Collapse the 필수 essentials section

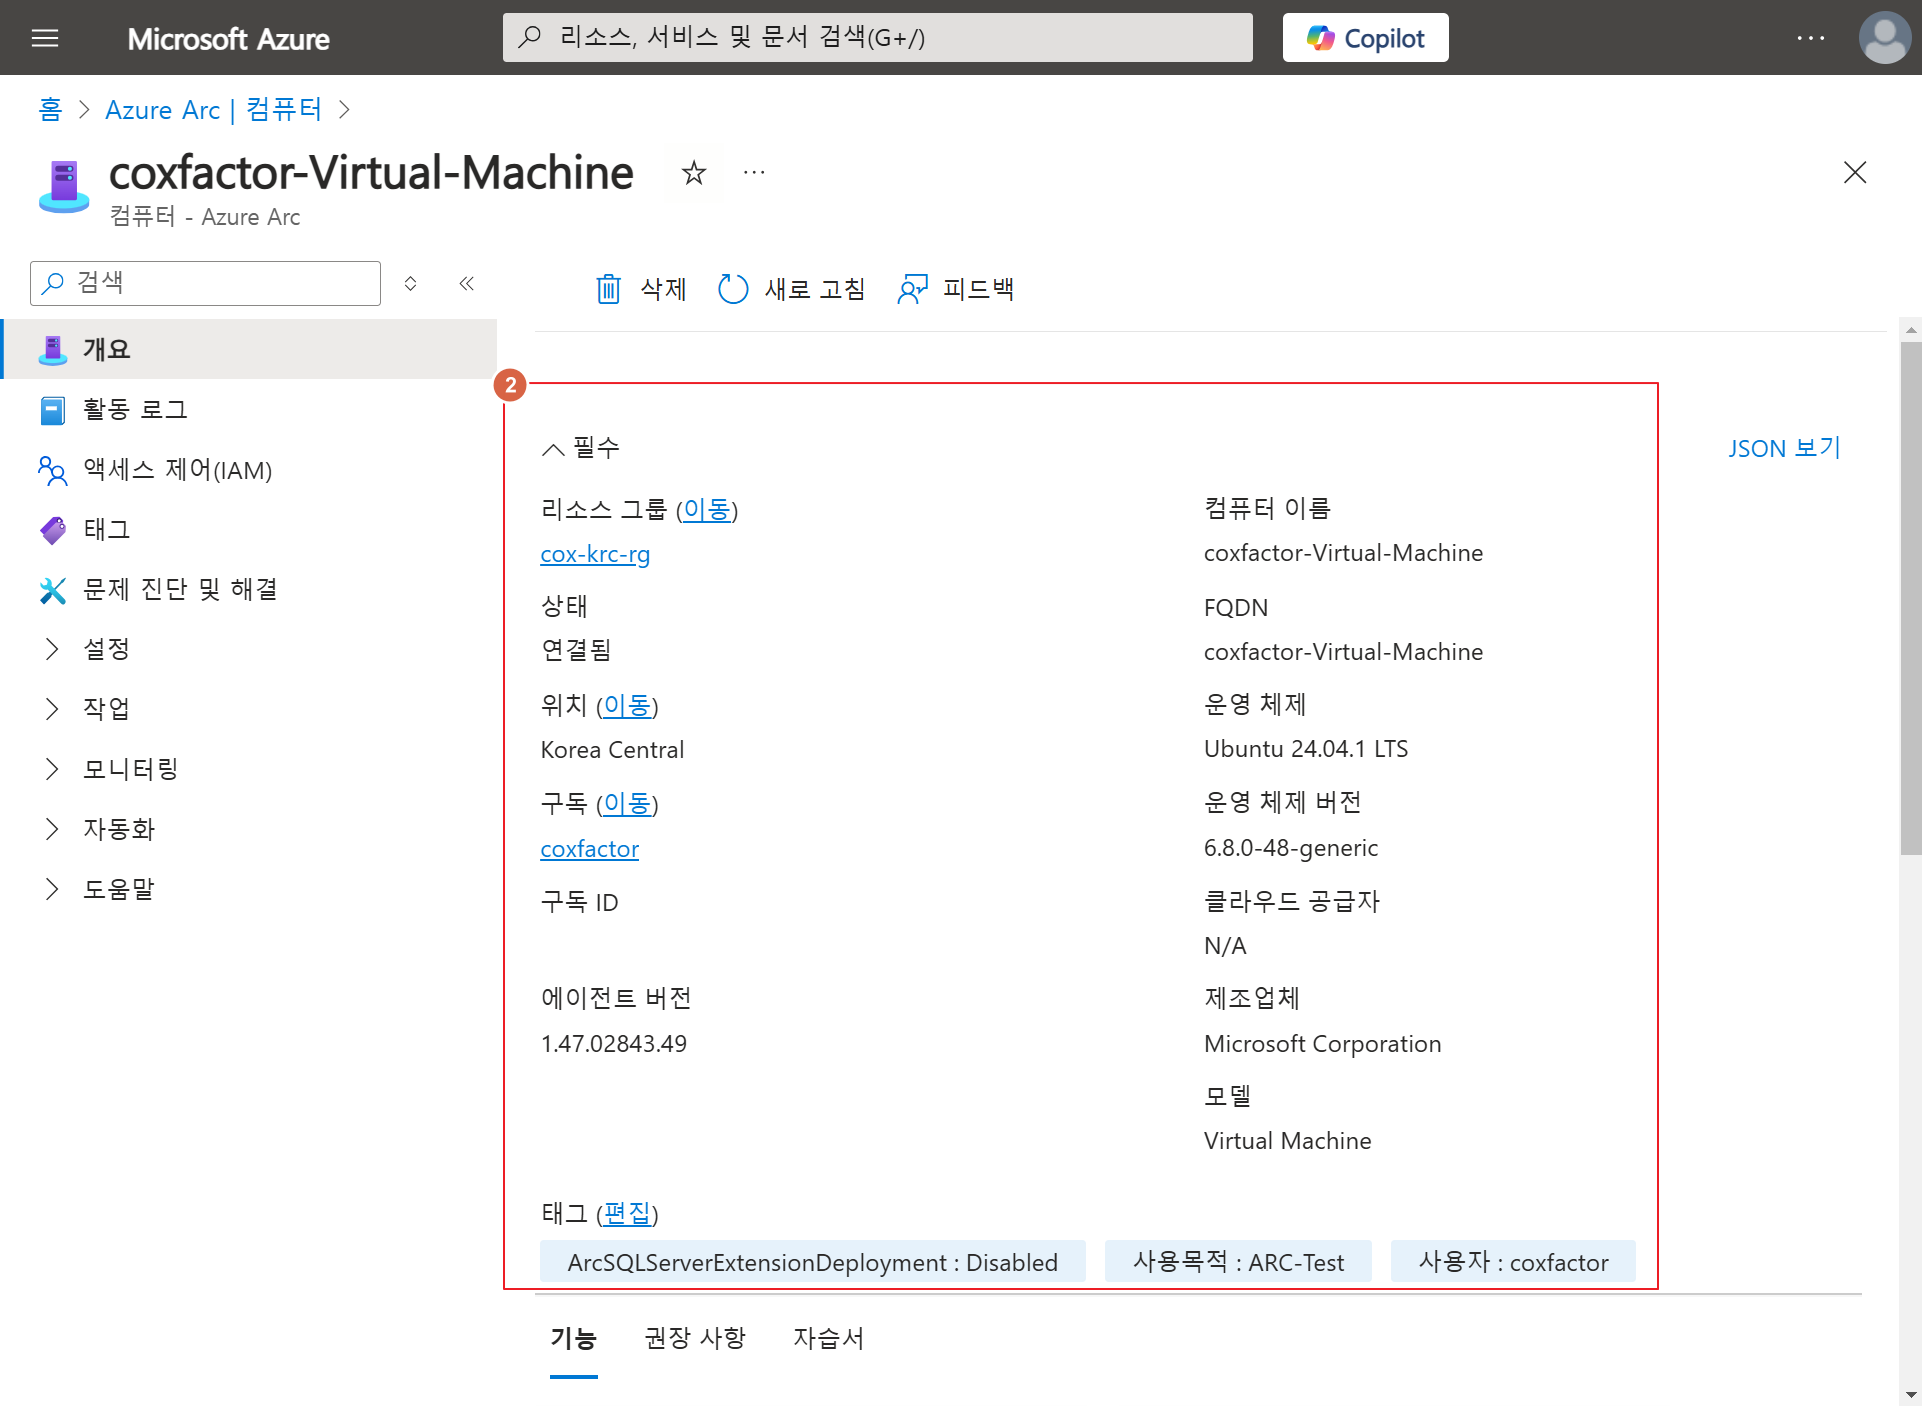(x=553, y=449)
